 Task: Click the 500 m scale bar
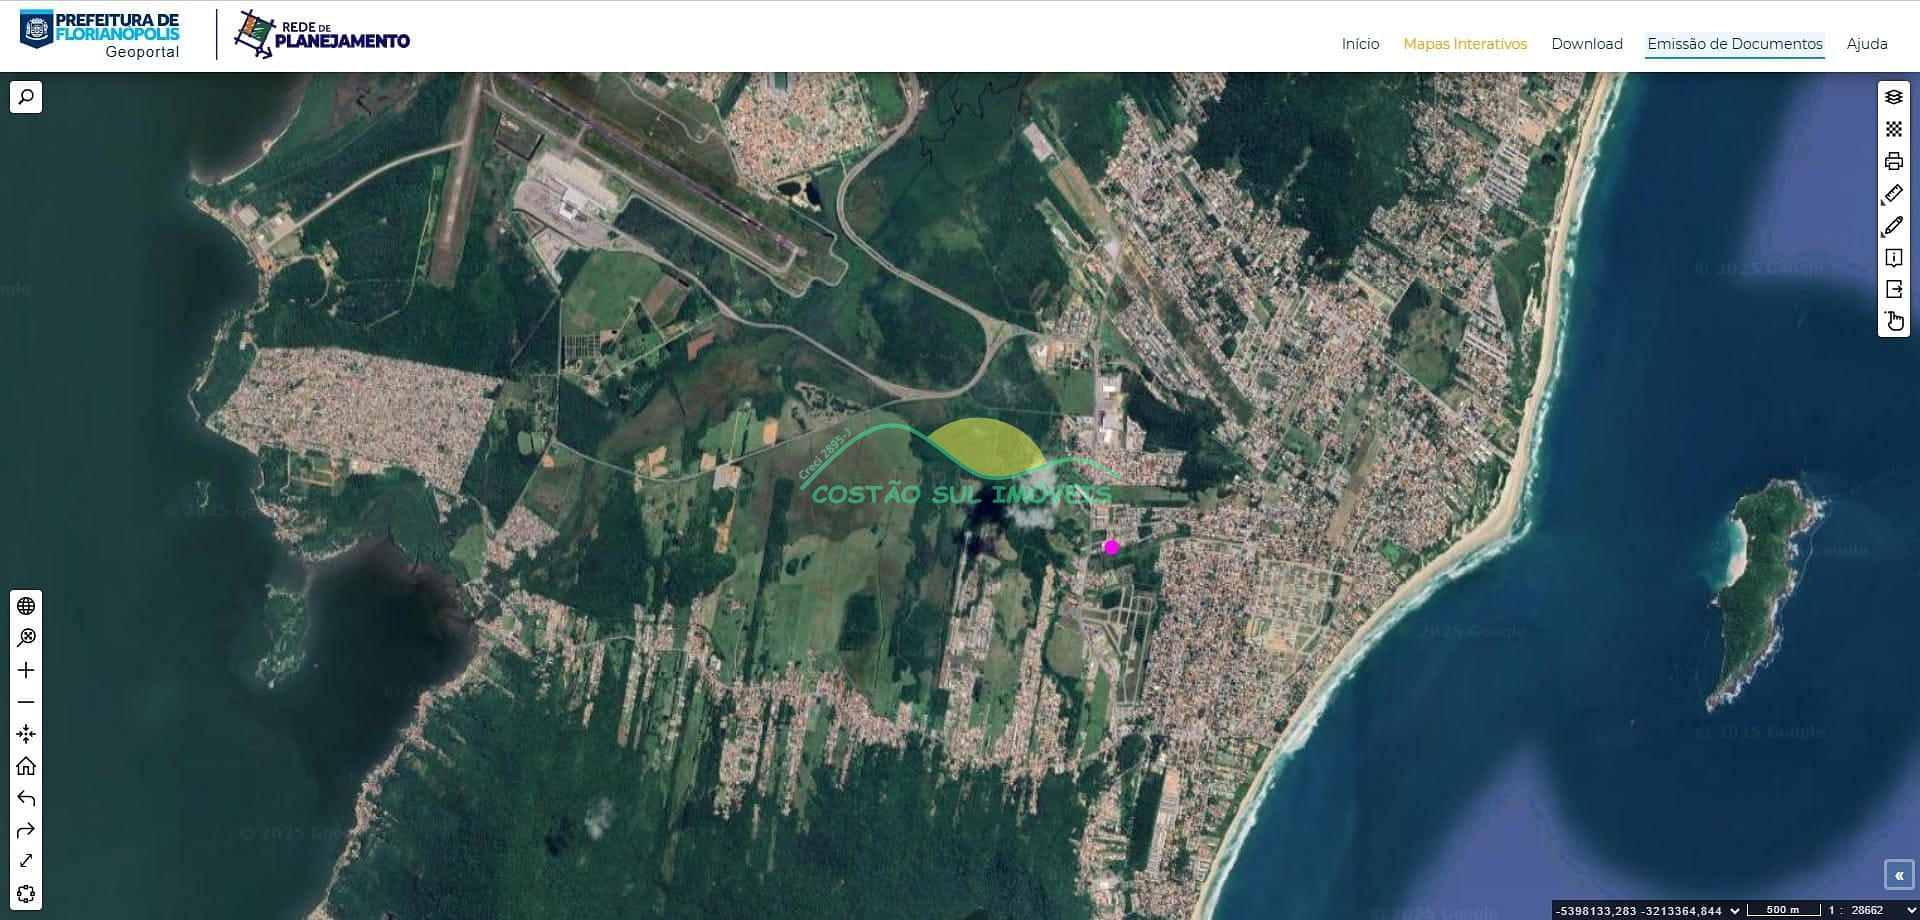tap(1782, 910)
